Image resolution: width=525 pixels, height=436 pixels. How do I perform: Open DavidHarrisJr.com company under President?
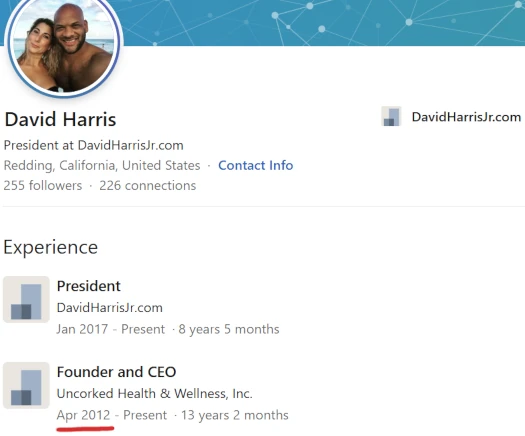[109, 307]
